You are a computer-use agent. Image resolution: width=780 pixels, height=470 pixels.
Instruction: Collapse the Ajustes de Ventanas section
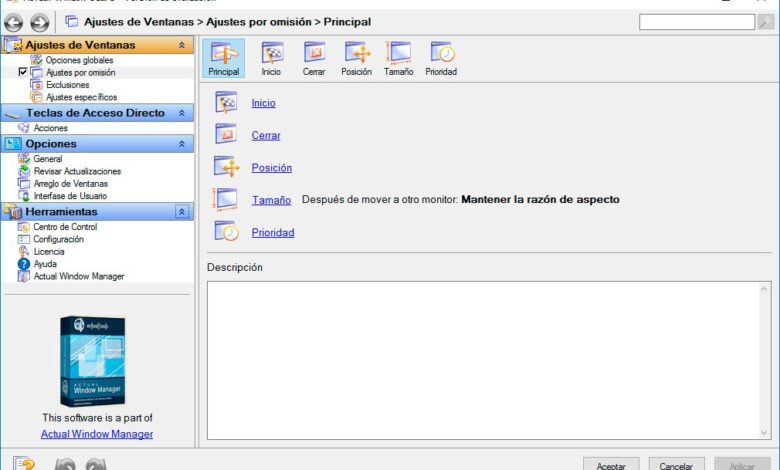(182, 45)
